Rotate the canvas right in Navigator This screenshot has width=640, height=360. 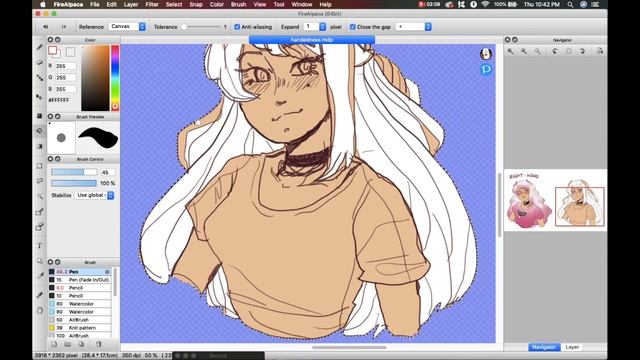pyautogui.click(x=582, y=51)
